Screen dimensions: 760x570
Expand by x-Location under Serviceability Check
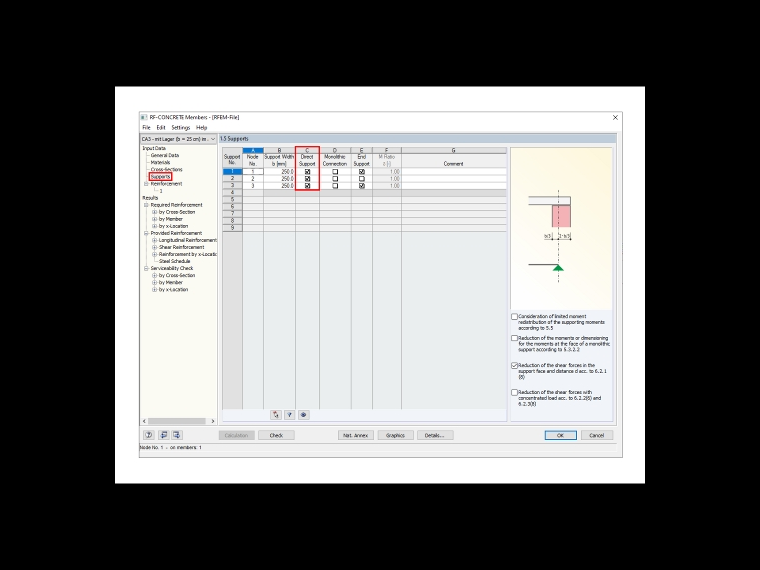pos(155,289)
